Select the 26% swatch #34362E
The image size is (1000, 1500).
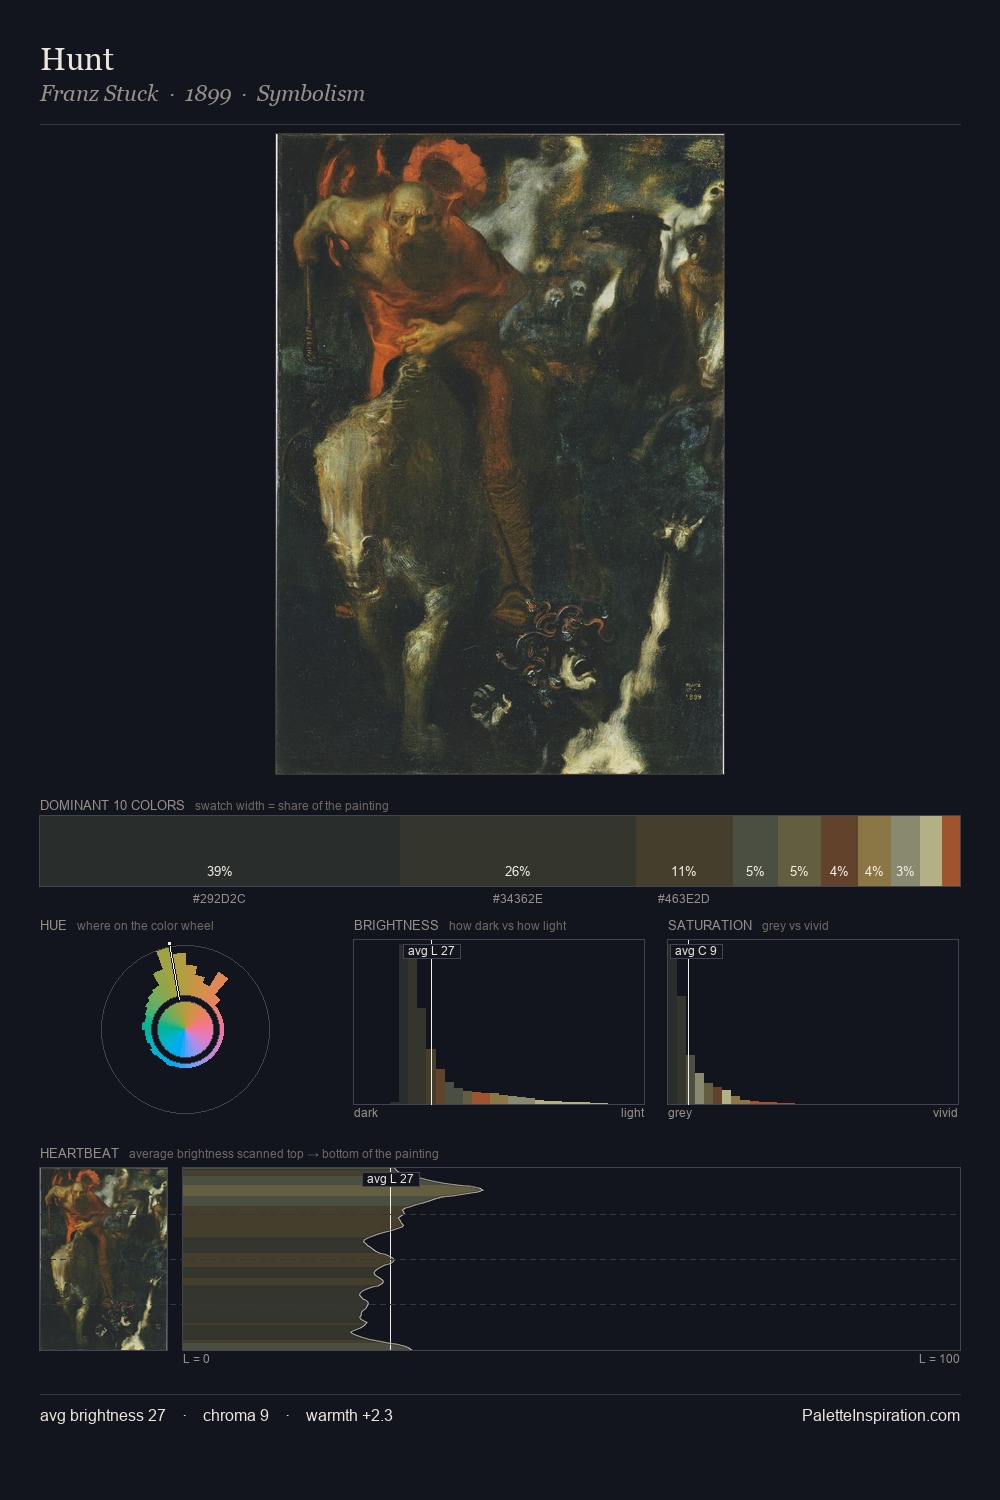(x=518, y=851)
